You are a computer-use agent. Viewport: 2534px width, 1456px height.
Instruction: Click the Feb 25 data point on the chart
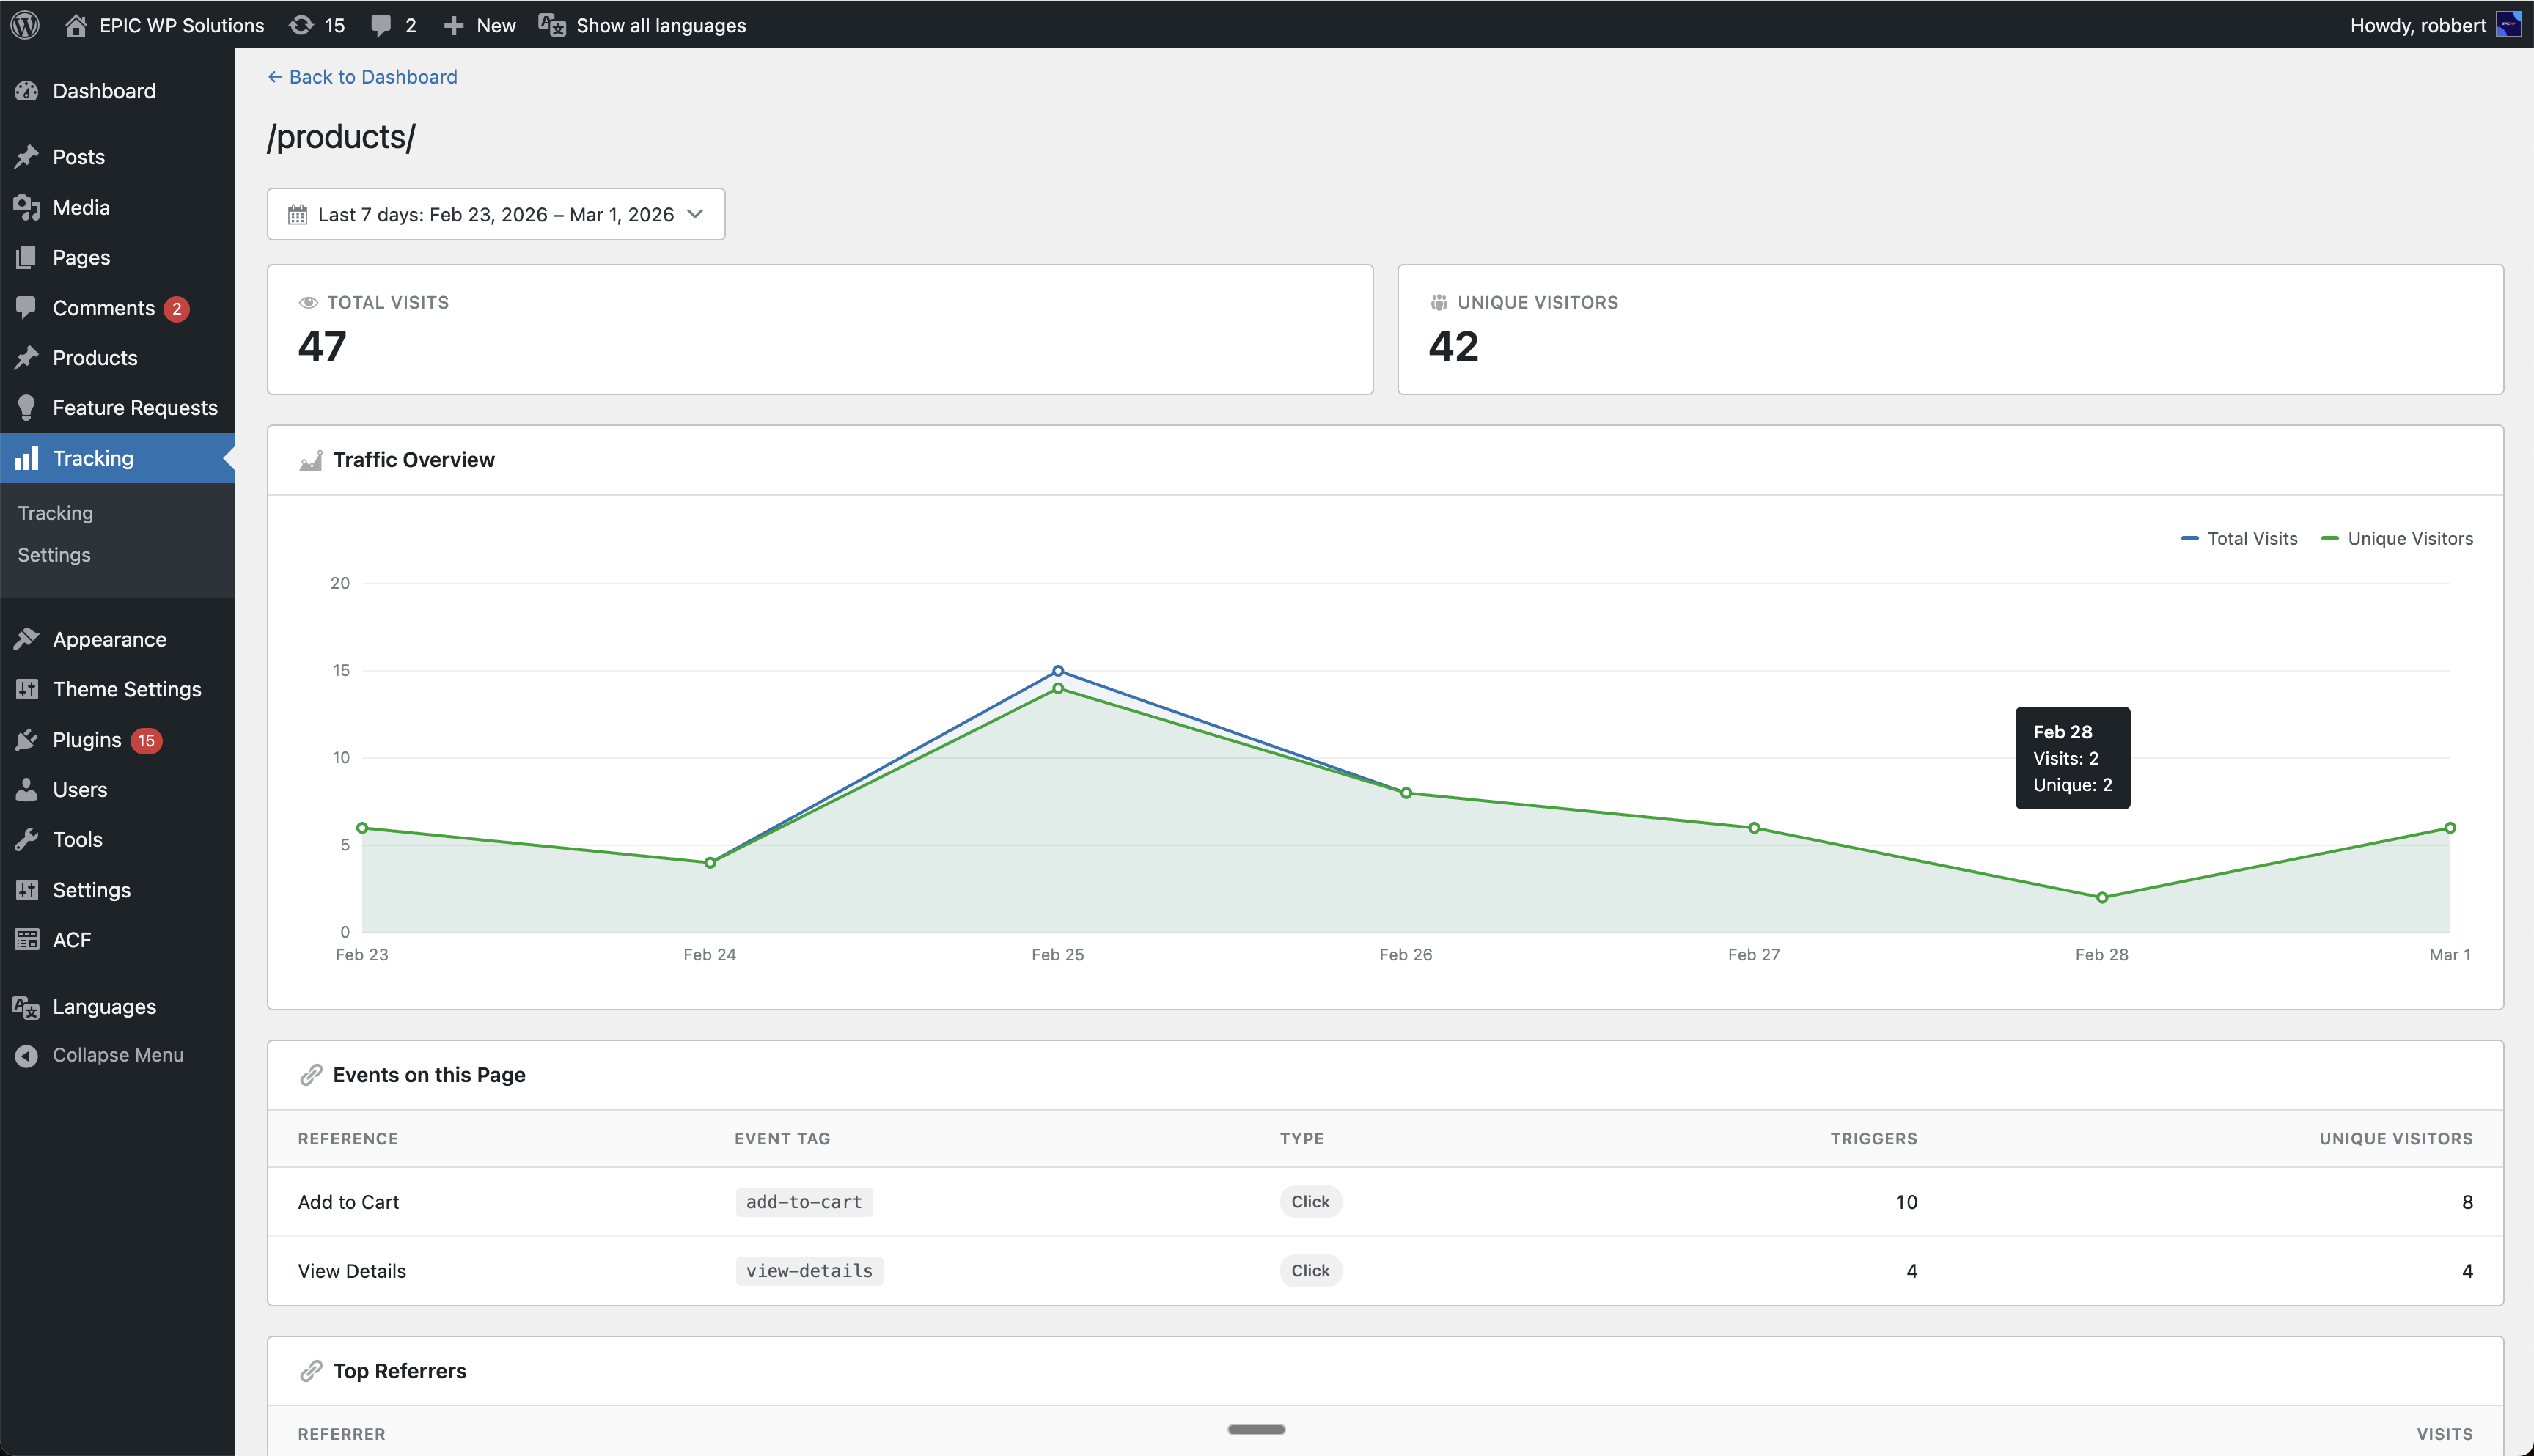pyautogui.click(x=1057, y=671)
